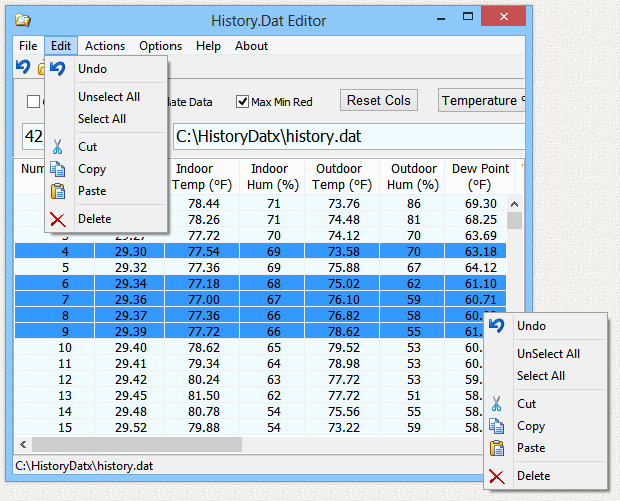620x501 pixels.
Task: Click indoor temp cell 81.50
Action: pyautogui.click(x=202, y=395)
